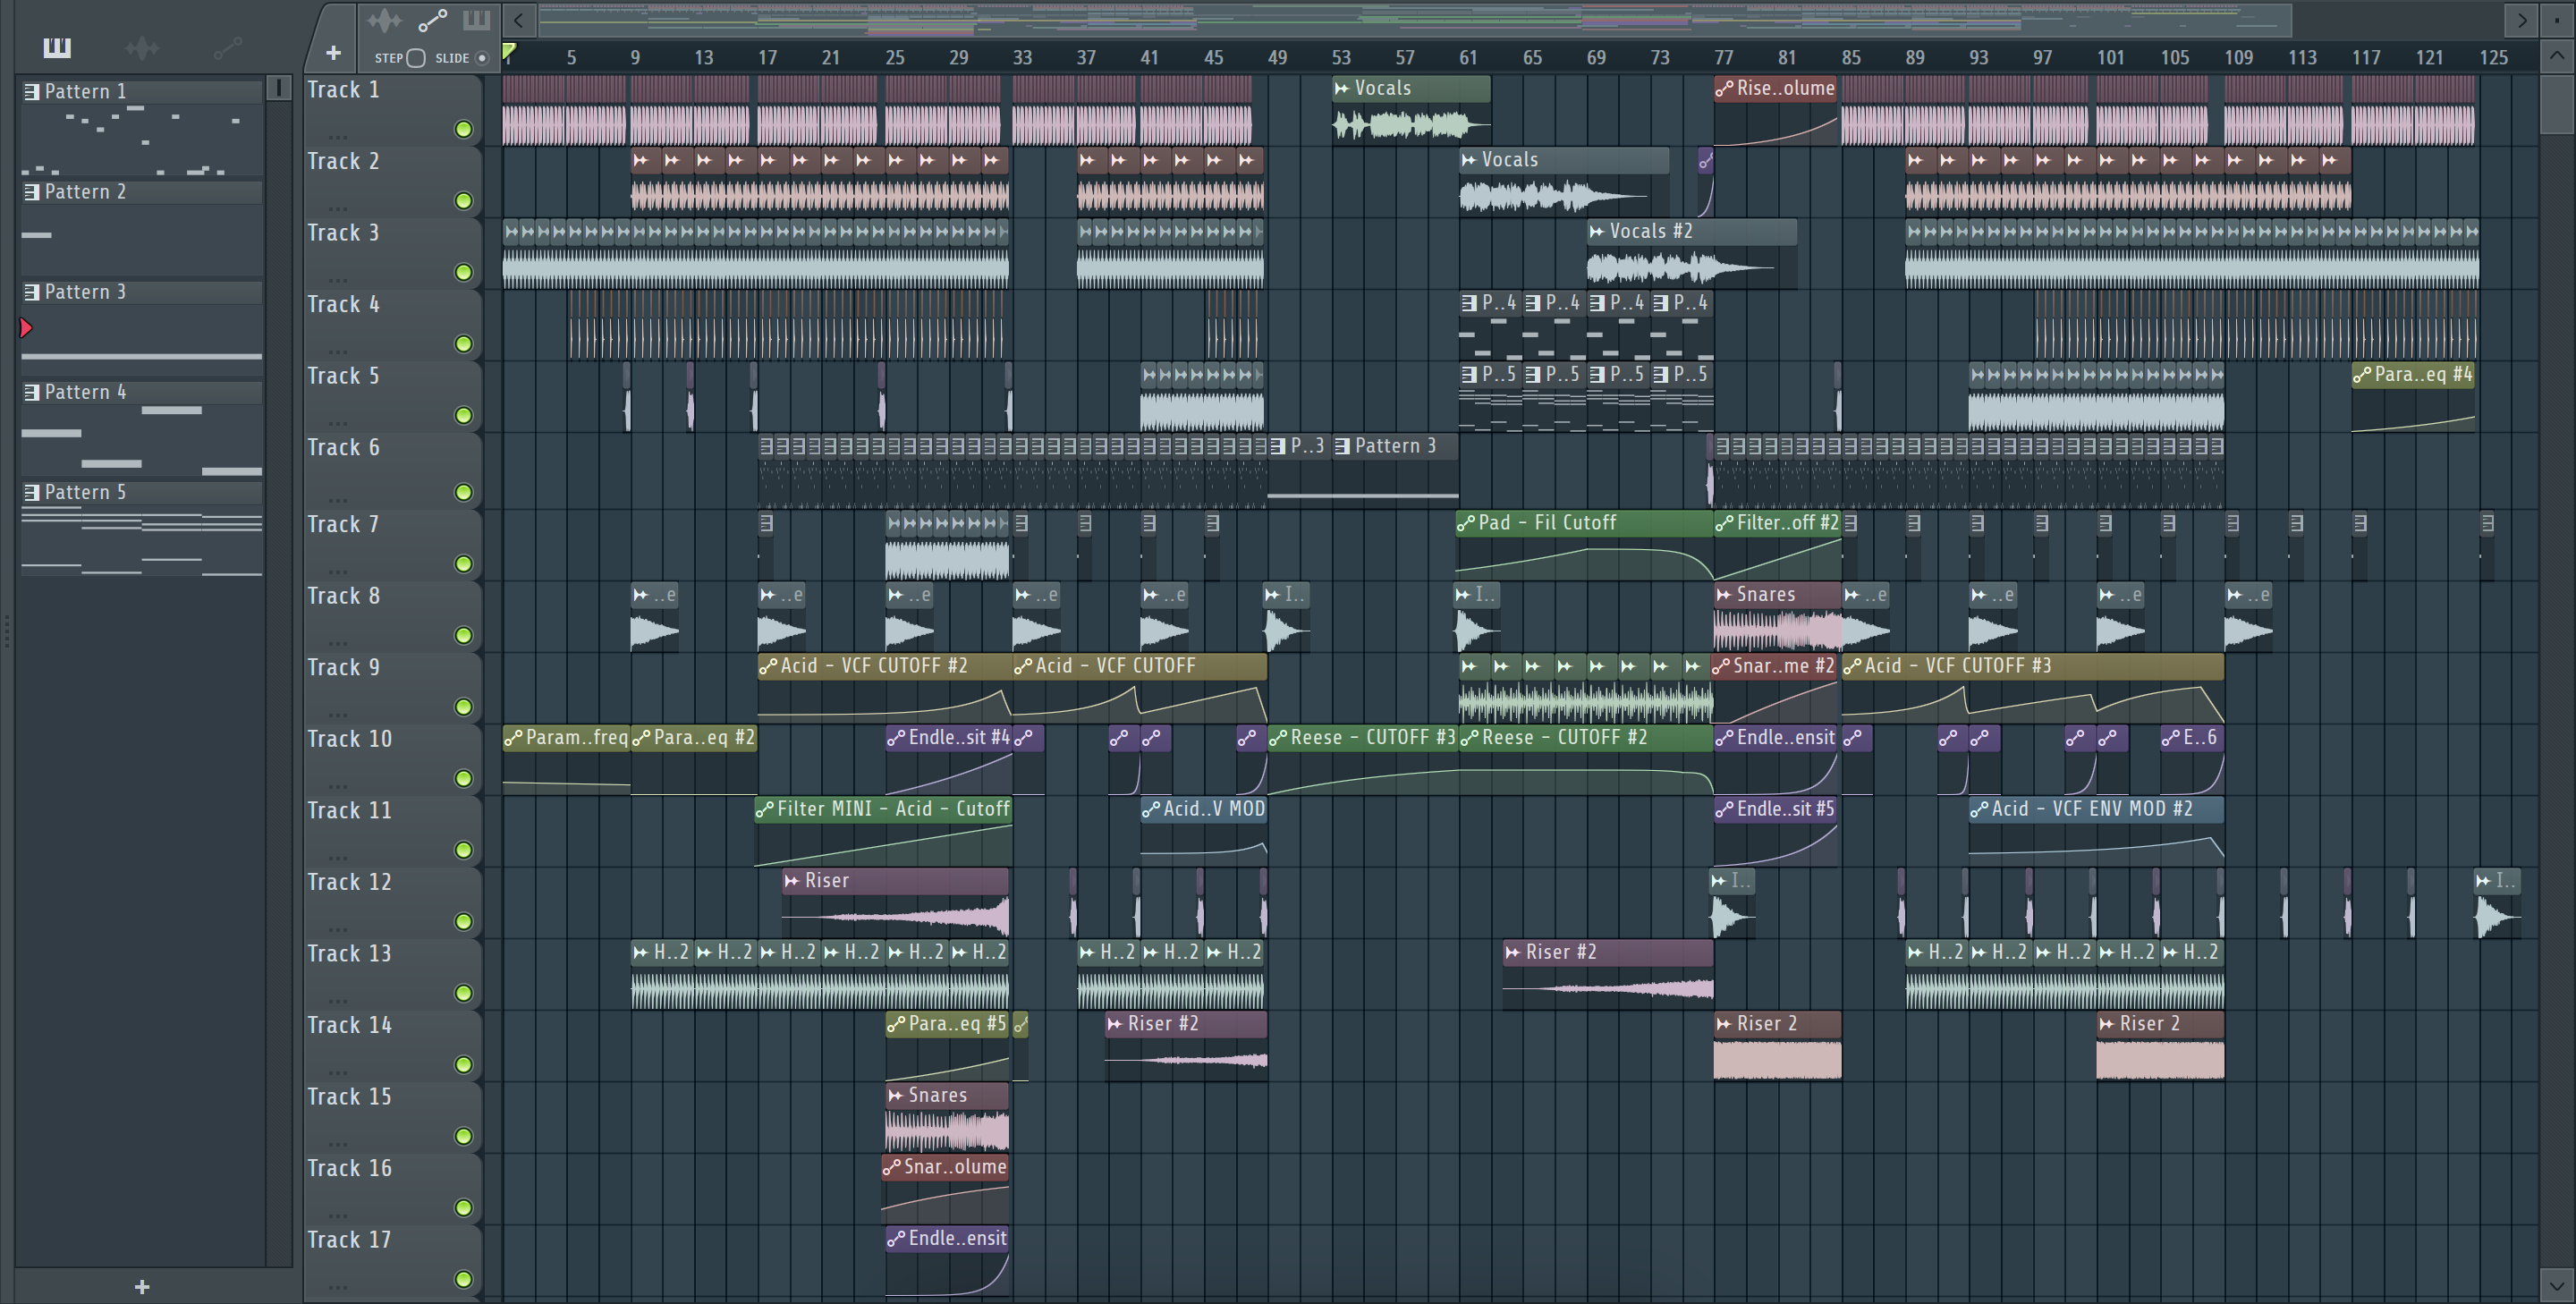The width and height of the screenshot is (2576, 1304).
Task: Mute Track 12 using its green LED
Action: 463,922
